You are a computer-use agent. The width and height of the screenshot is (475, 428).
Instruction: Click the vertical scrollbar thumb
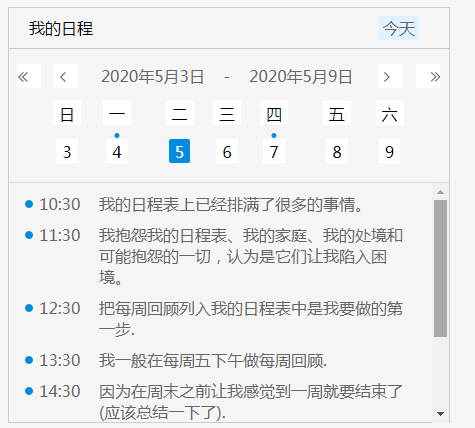click(x=440, y=268)
